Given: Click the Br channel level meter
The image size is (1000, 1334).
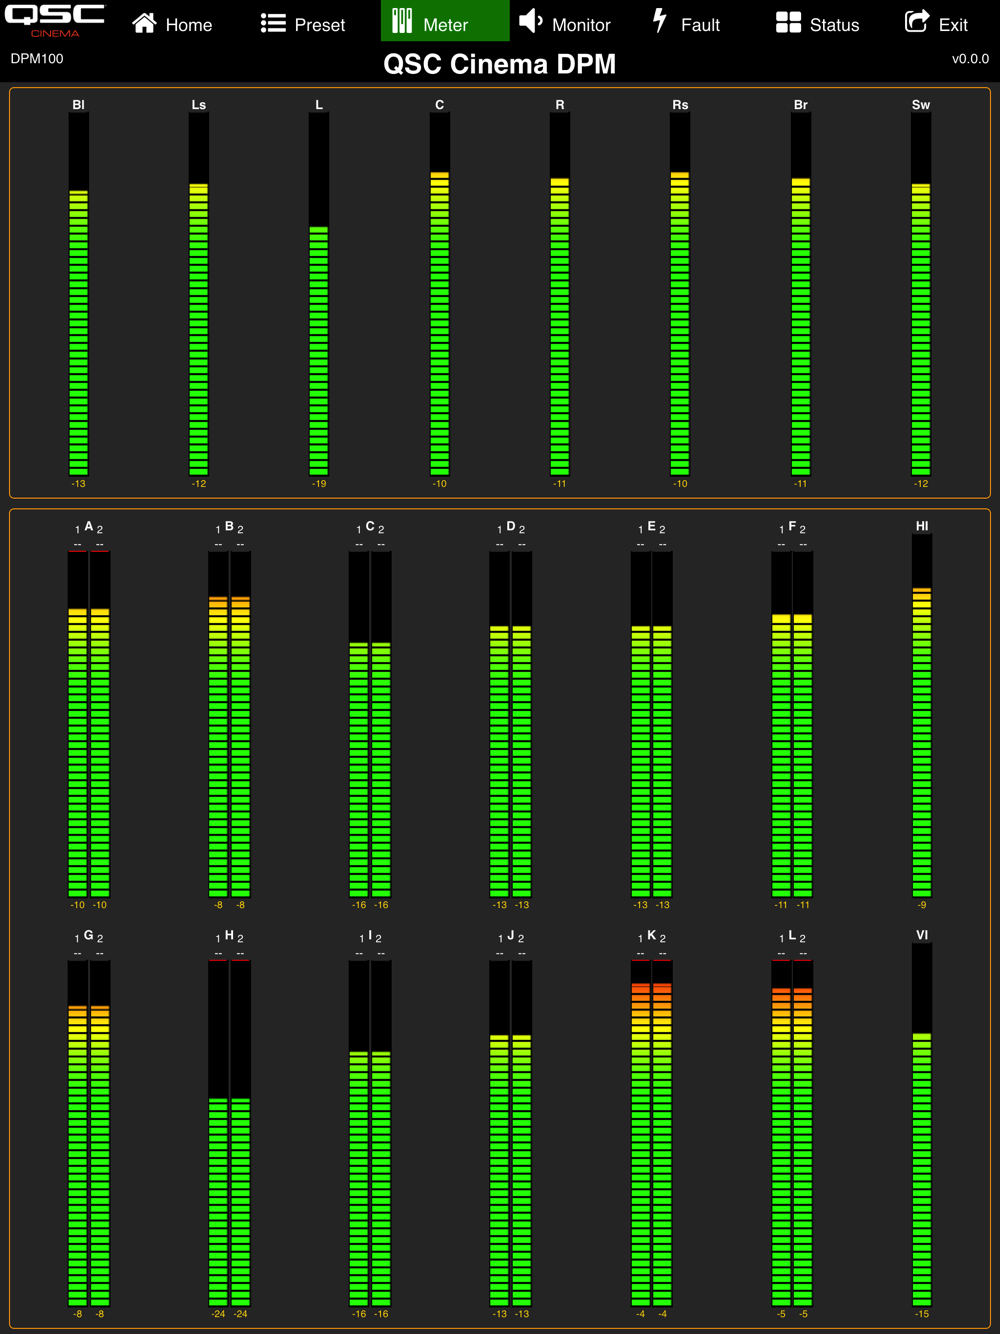Looking at the screenshot, I should click(x=801, y=294).
